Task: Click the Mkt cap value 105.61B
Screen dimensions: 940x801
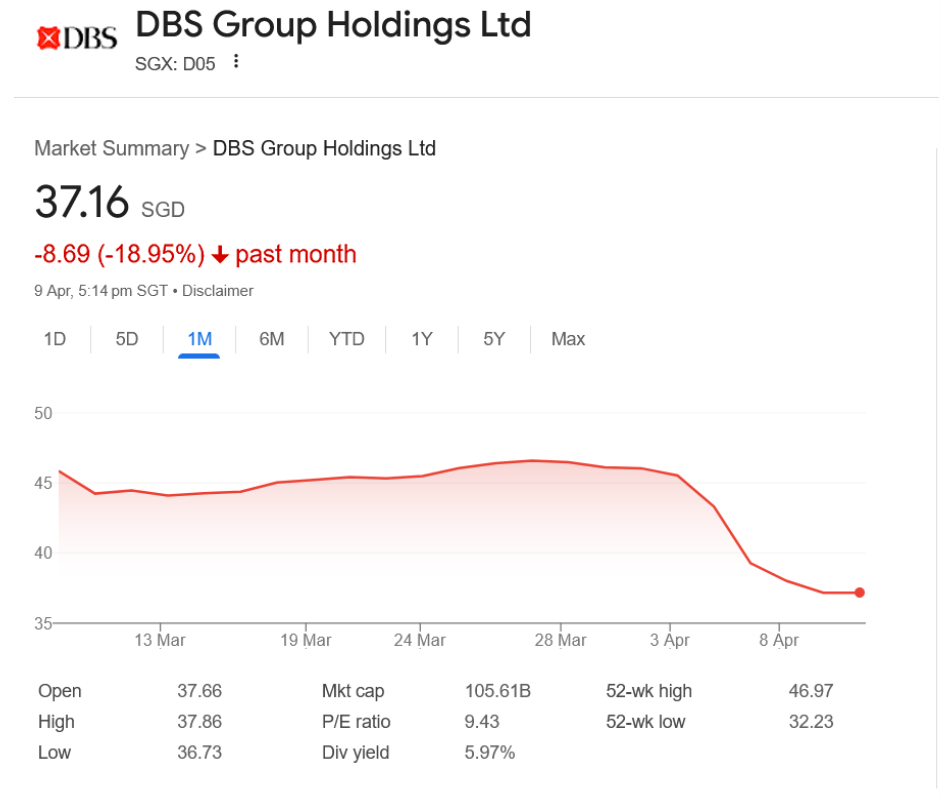Action: click(x=498, y=691)
